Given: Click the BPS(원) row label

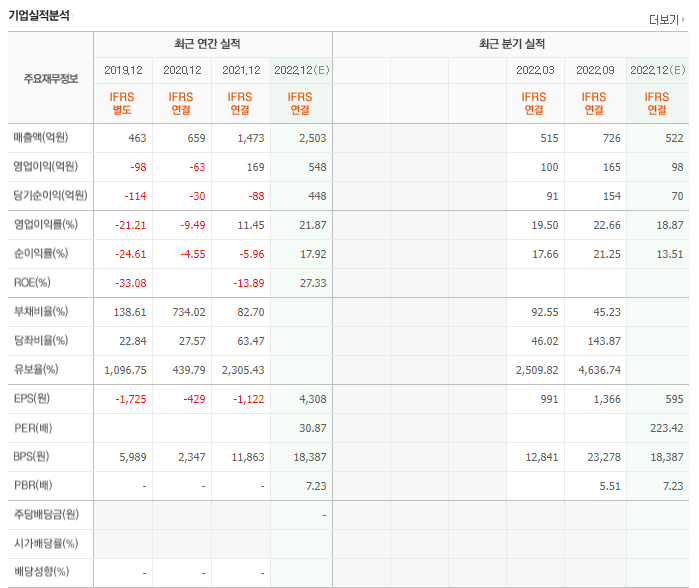Looking at the screenshot, I should pyautogui.click(x=31, y=456).
